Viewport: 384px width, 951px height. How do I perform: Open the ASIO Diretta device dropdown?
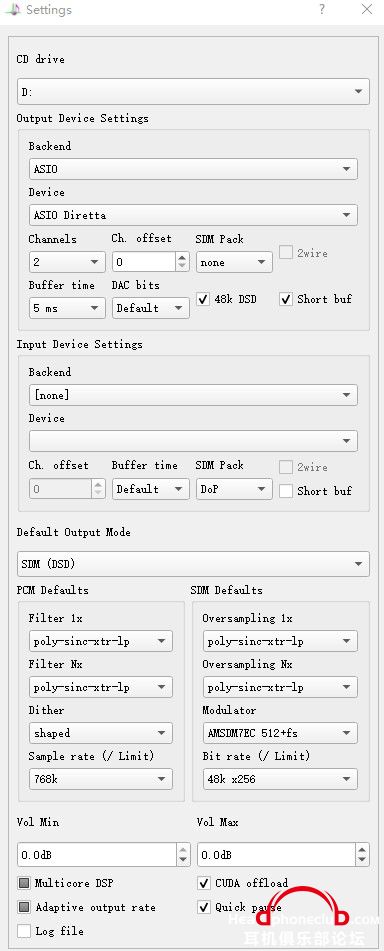(x=193, y=215)
